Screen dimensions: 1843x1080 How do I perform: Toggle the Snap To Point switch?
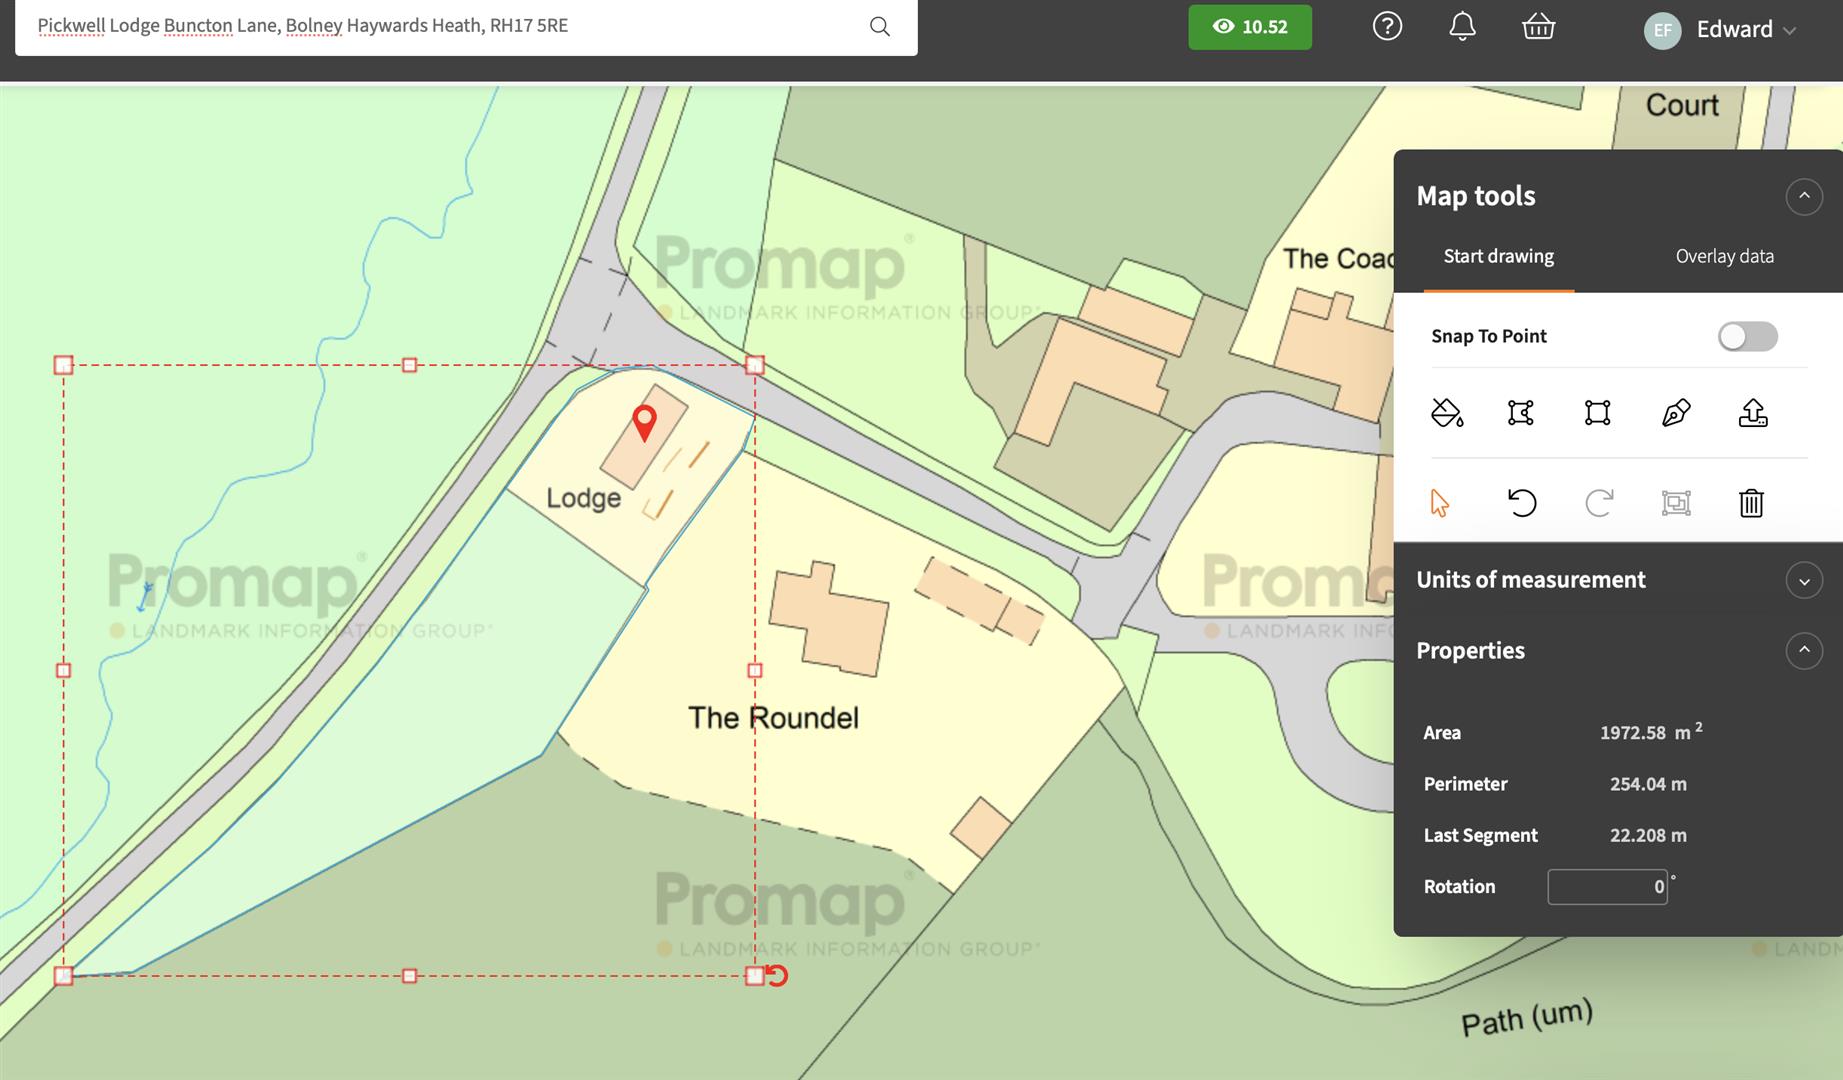1747,336
